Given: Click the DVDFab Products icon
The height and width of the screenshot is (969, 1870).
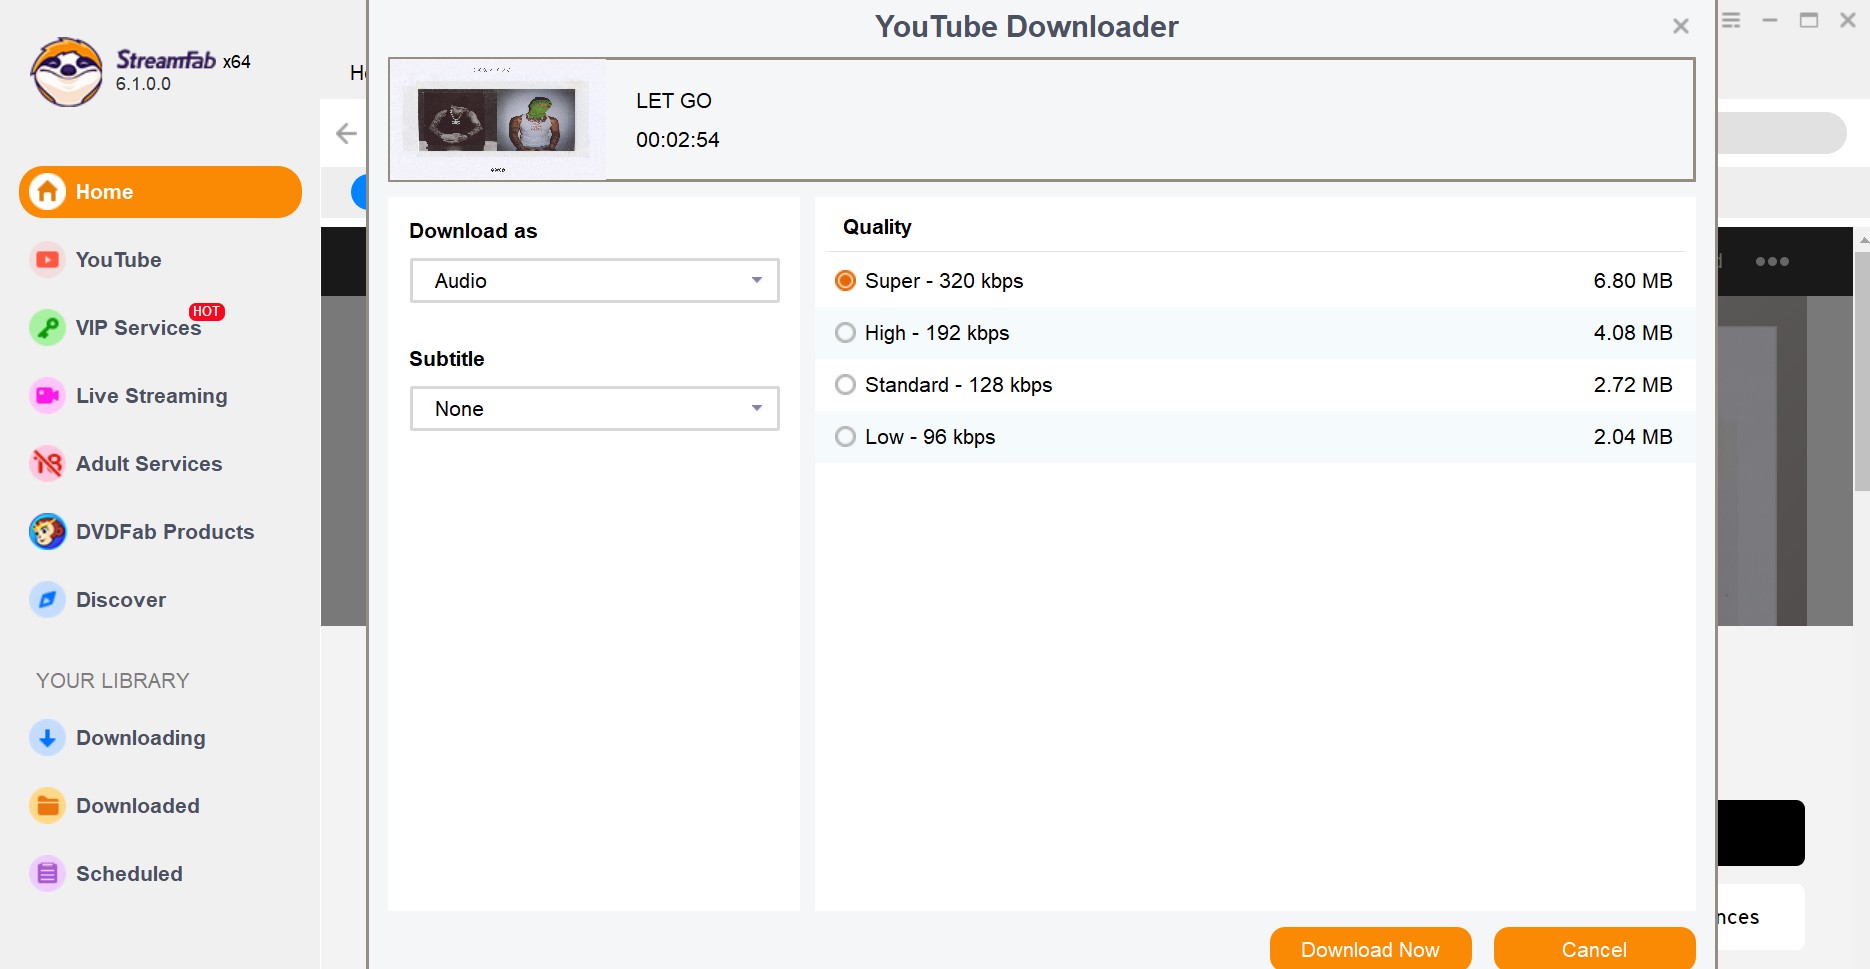Looking at the screenshot, I should click(47, 532).
